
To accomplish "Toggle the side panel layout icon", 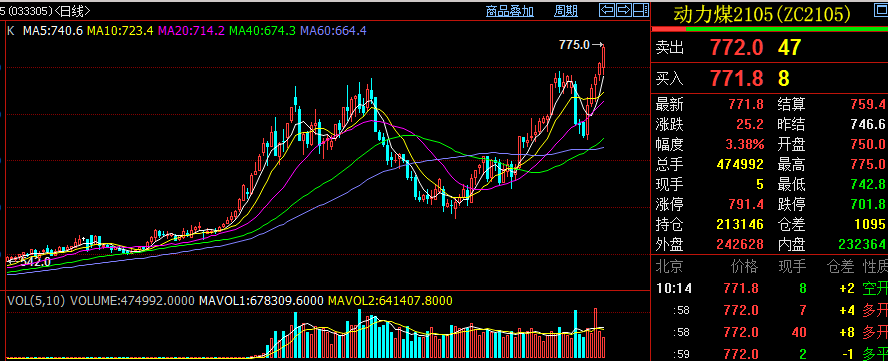I will [641, 10].
